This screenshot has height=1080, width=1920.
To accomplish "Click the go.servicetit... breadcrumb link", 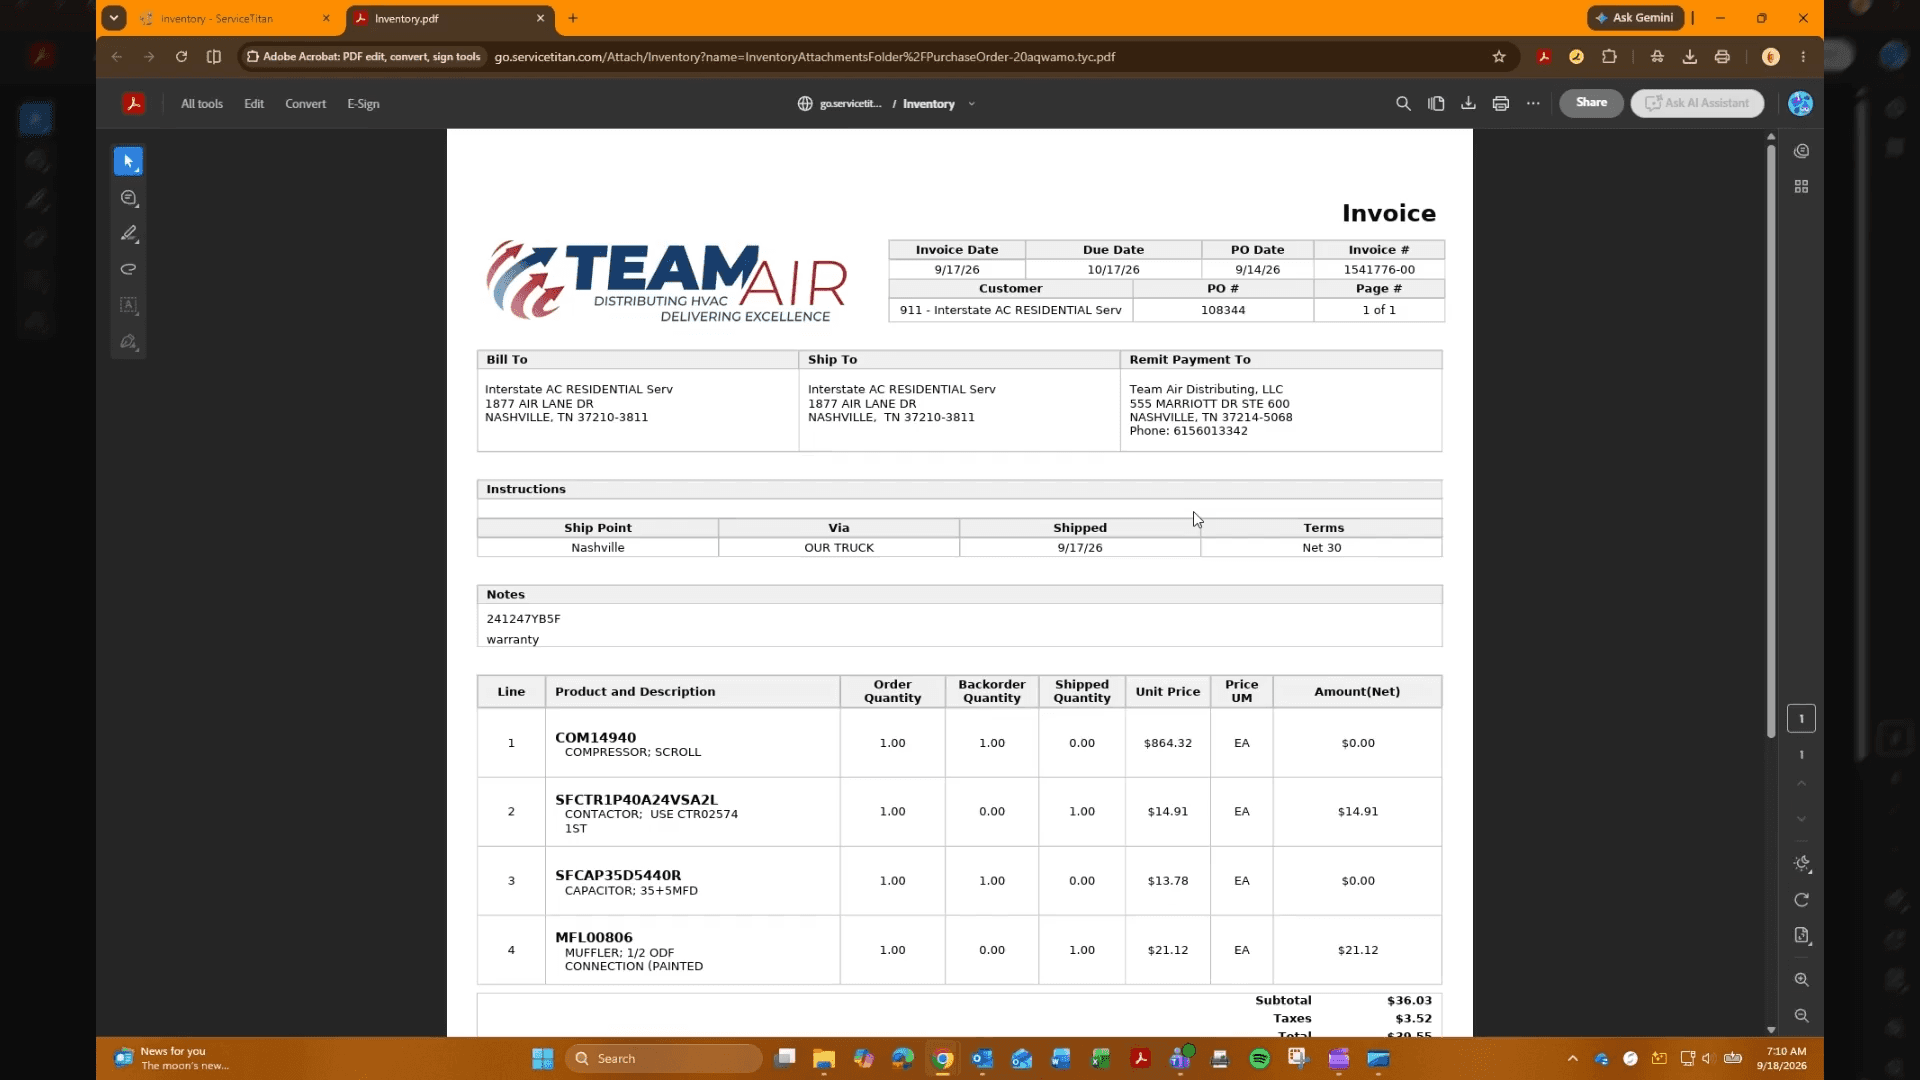I will tap(850, 104).
